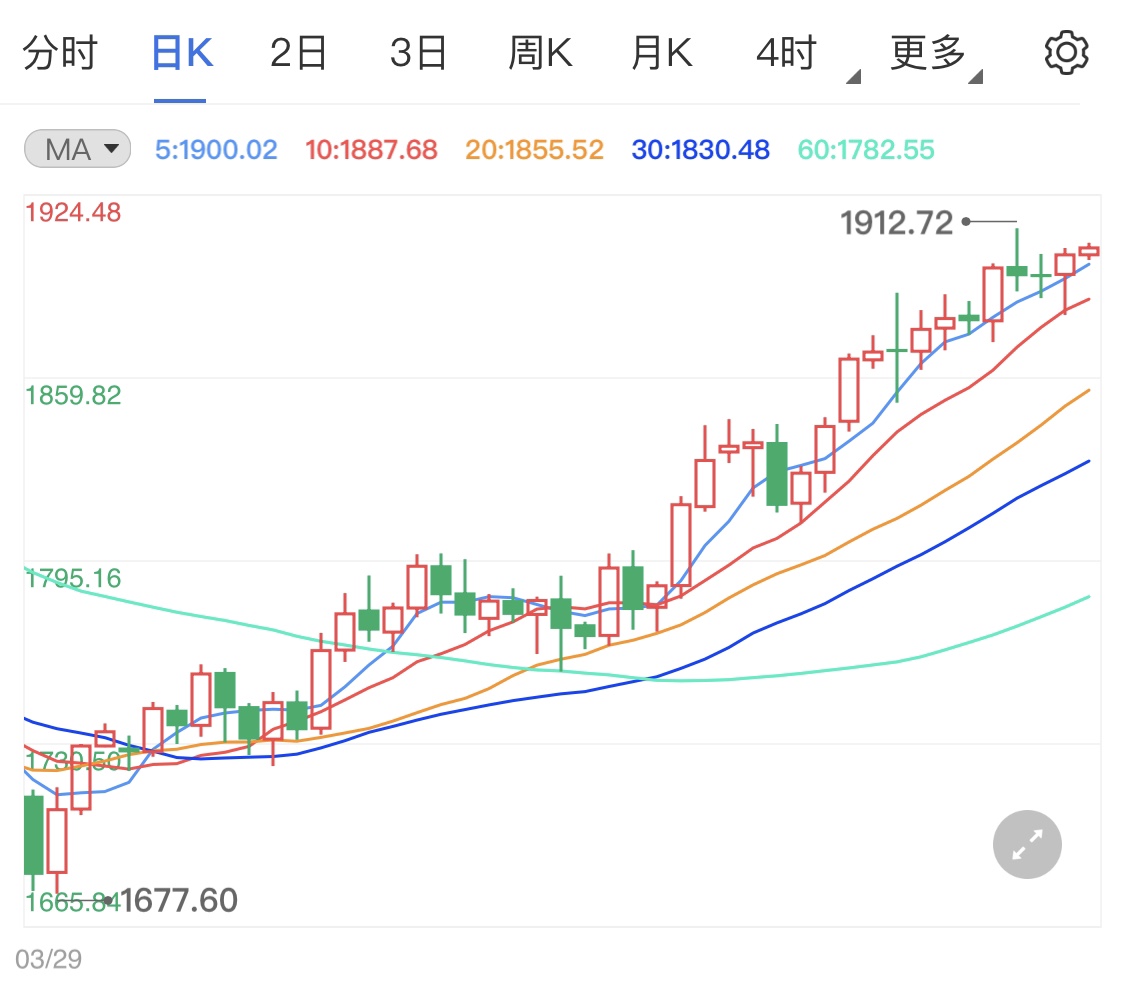
Task: Open the 周K weekly tab
Action: coord(540,53)
